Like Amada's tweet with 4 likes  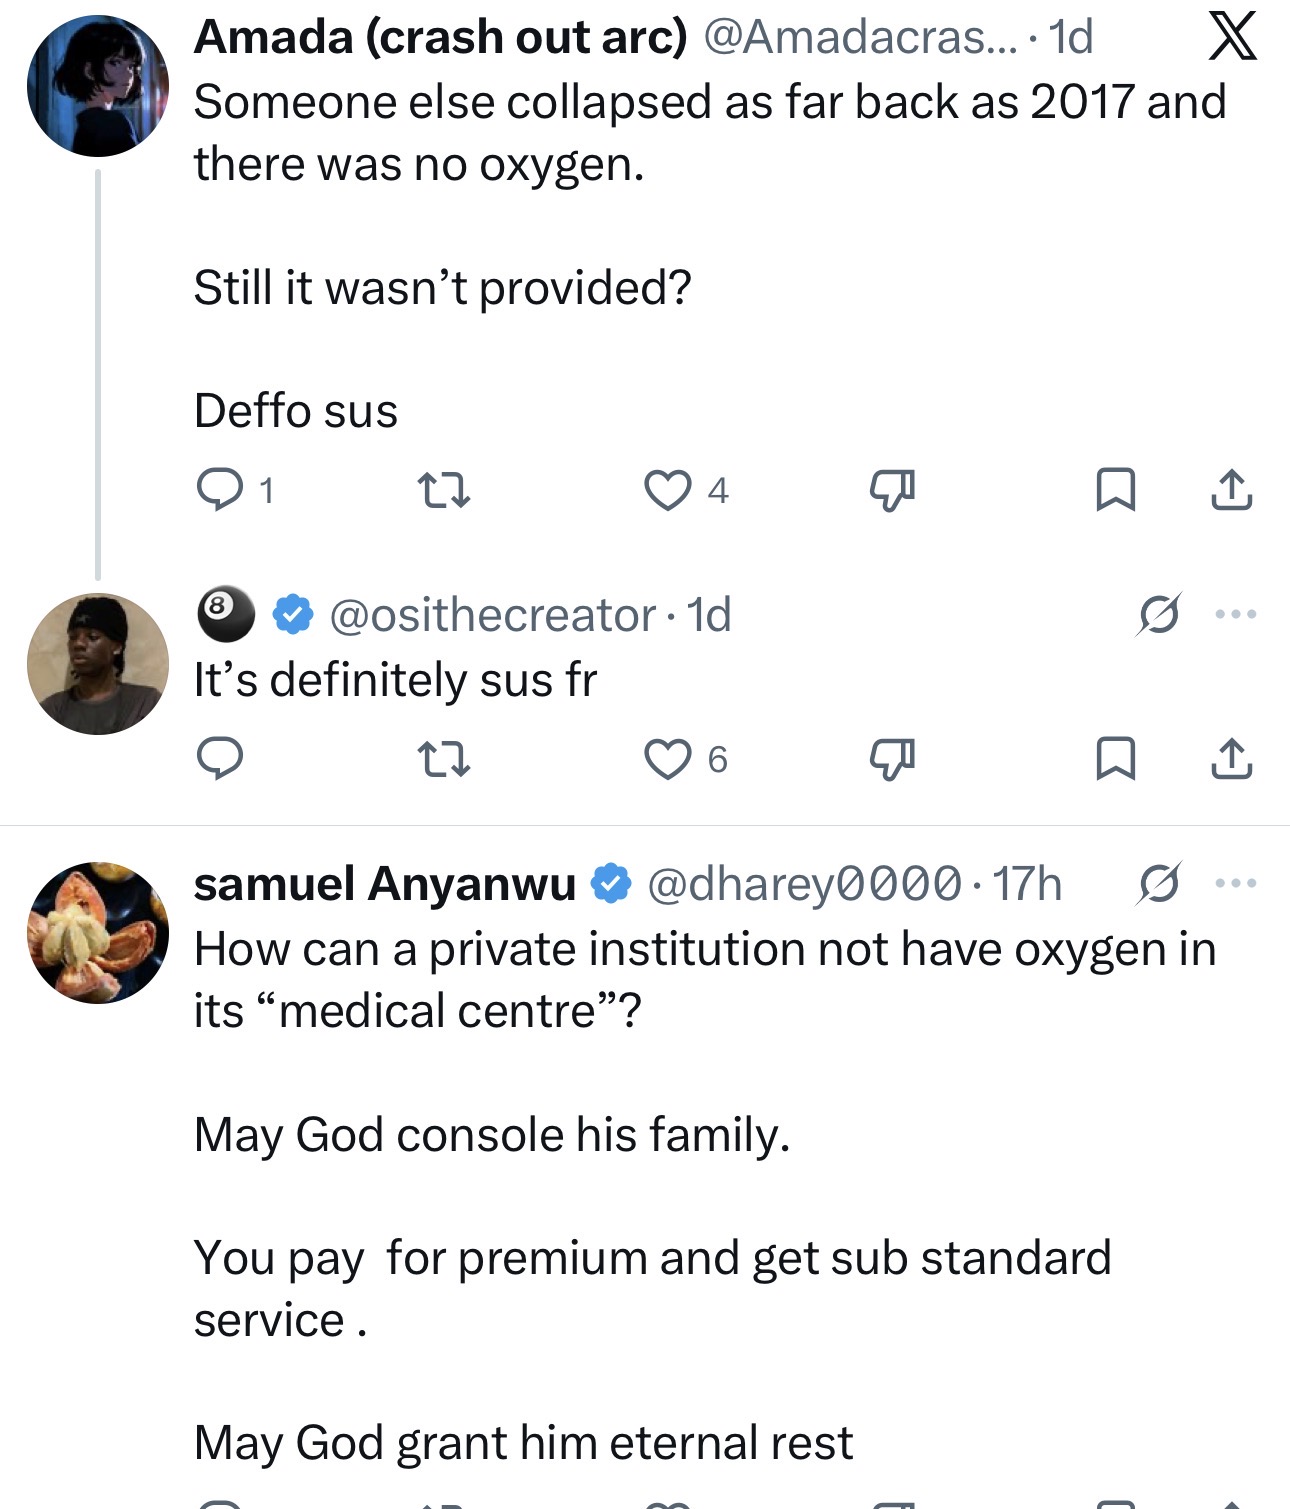click(x=667, y=490)
